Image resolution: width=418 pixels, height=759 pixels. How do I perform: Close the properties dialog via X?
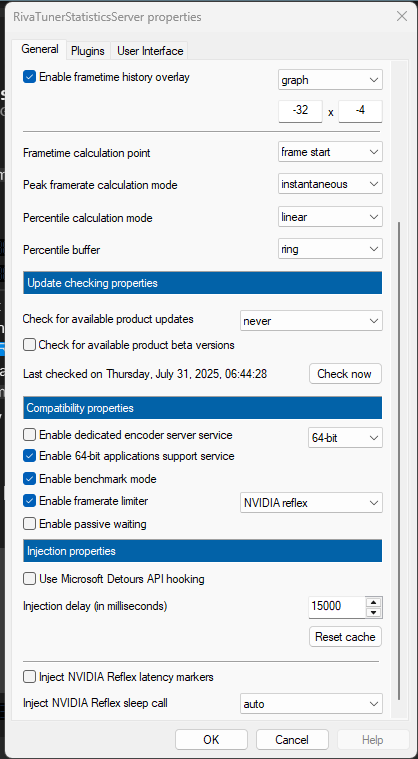[402, 16]
